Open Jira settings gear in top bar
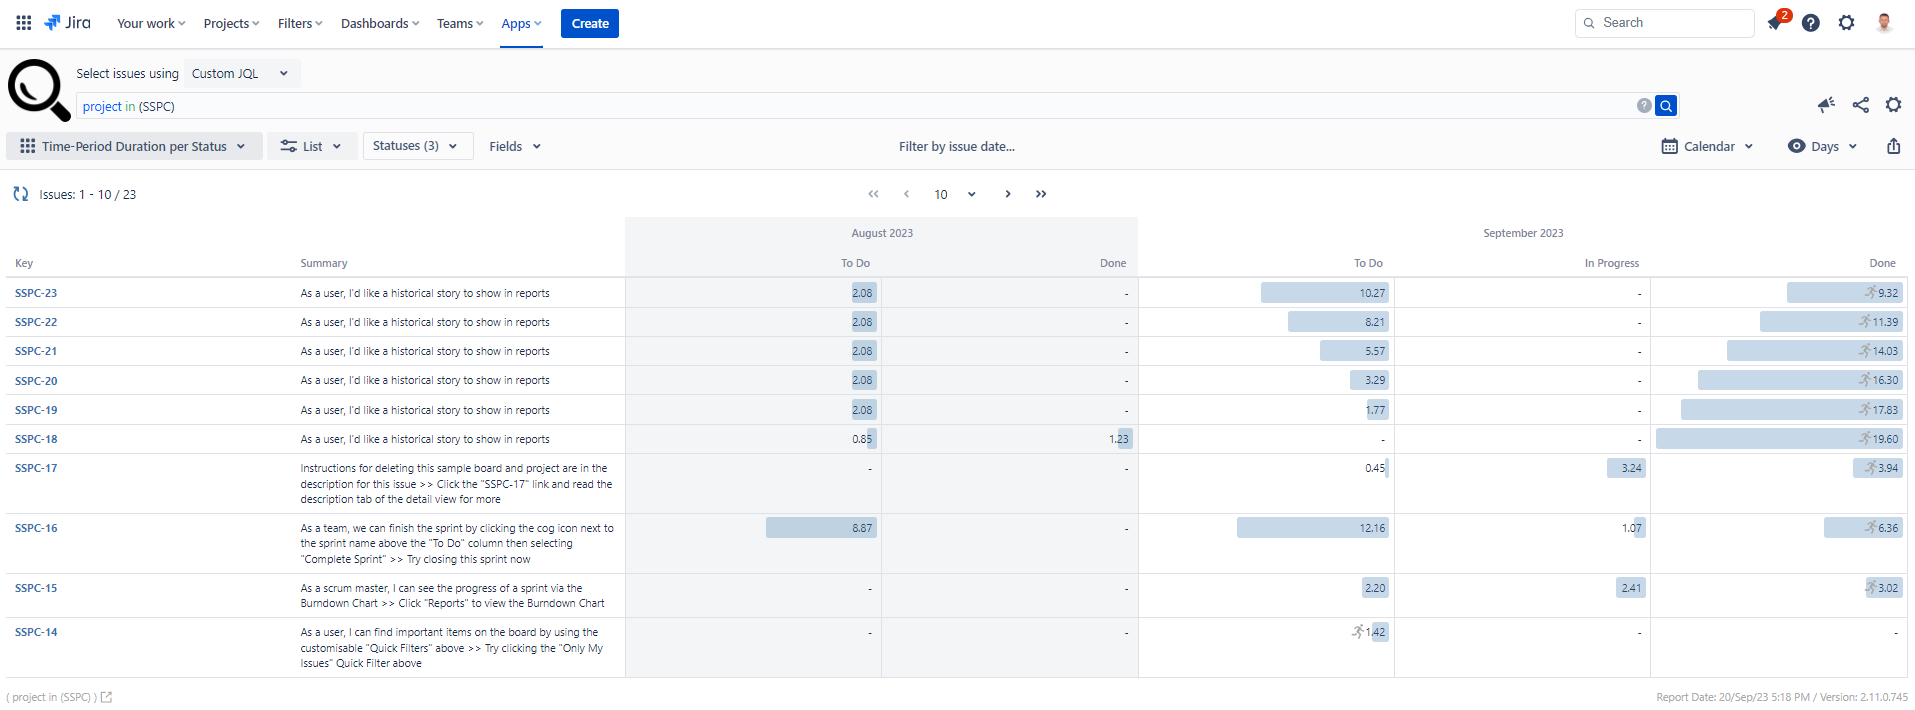The width and height of the screenshot is (1915, 710). click(1846, 23)
